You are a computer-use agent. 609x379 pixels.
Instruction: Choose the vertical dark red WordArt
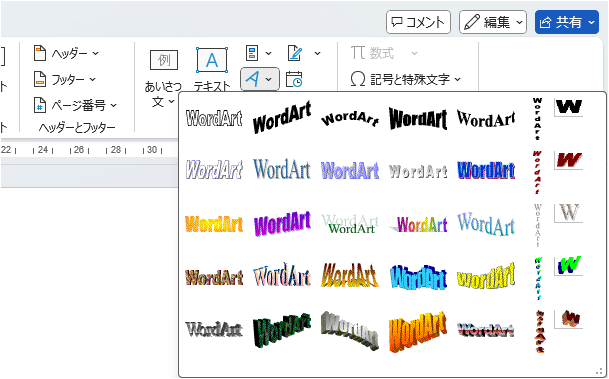click(x=538, y=172)
